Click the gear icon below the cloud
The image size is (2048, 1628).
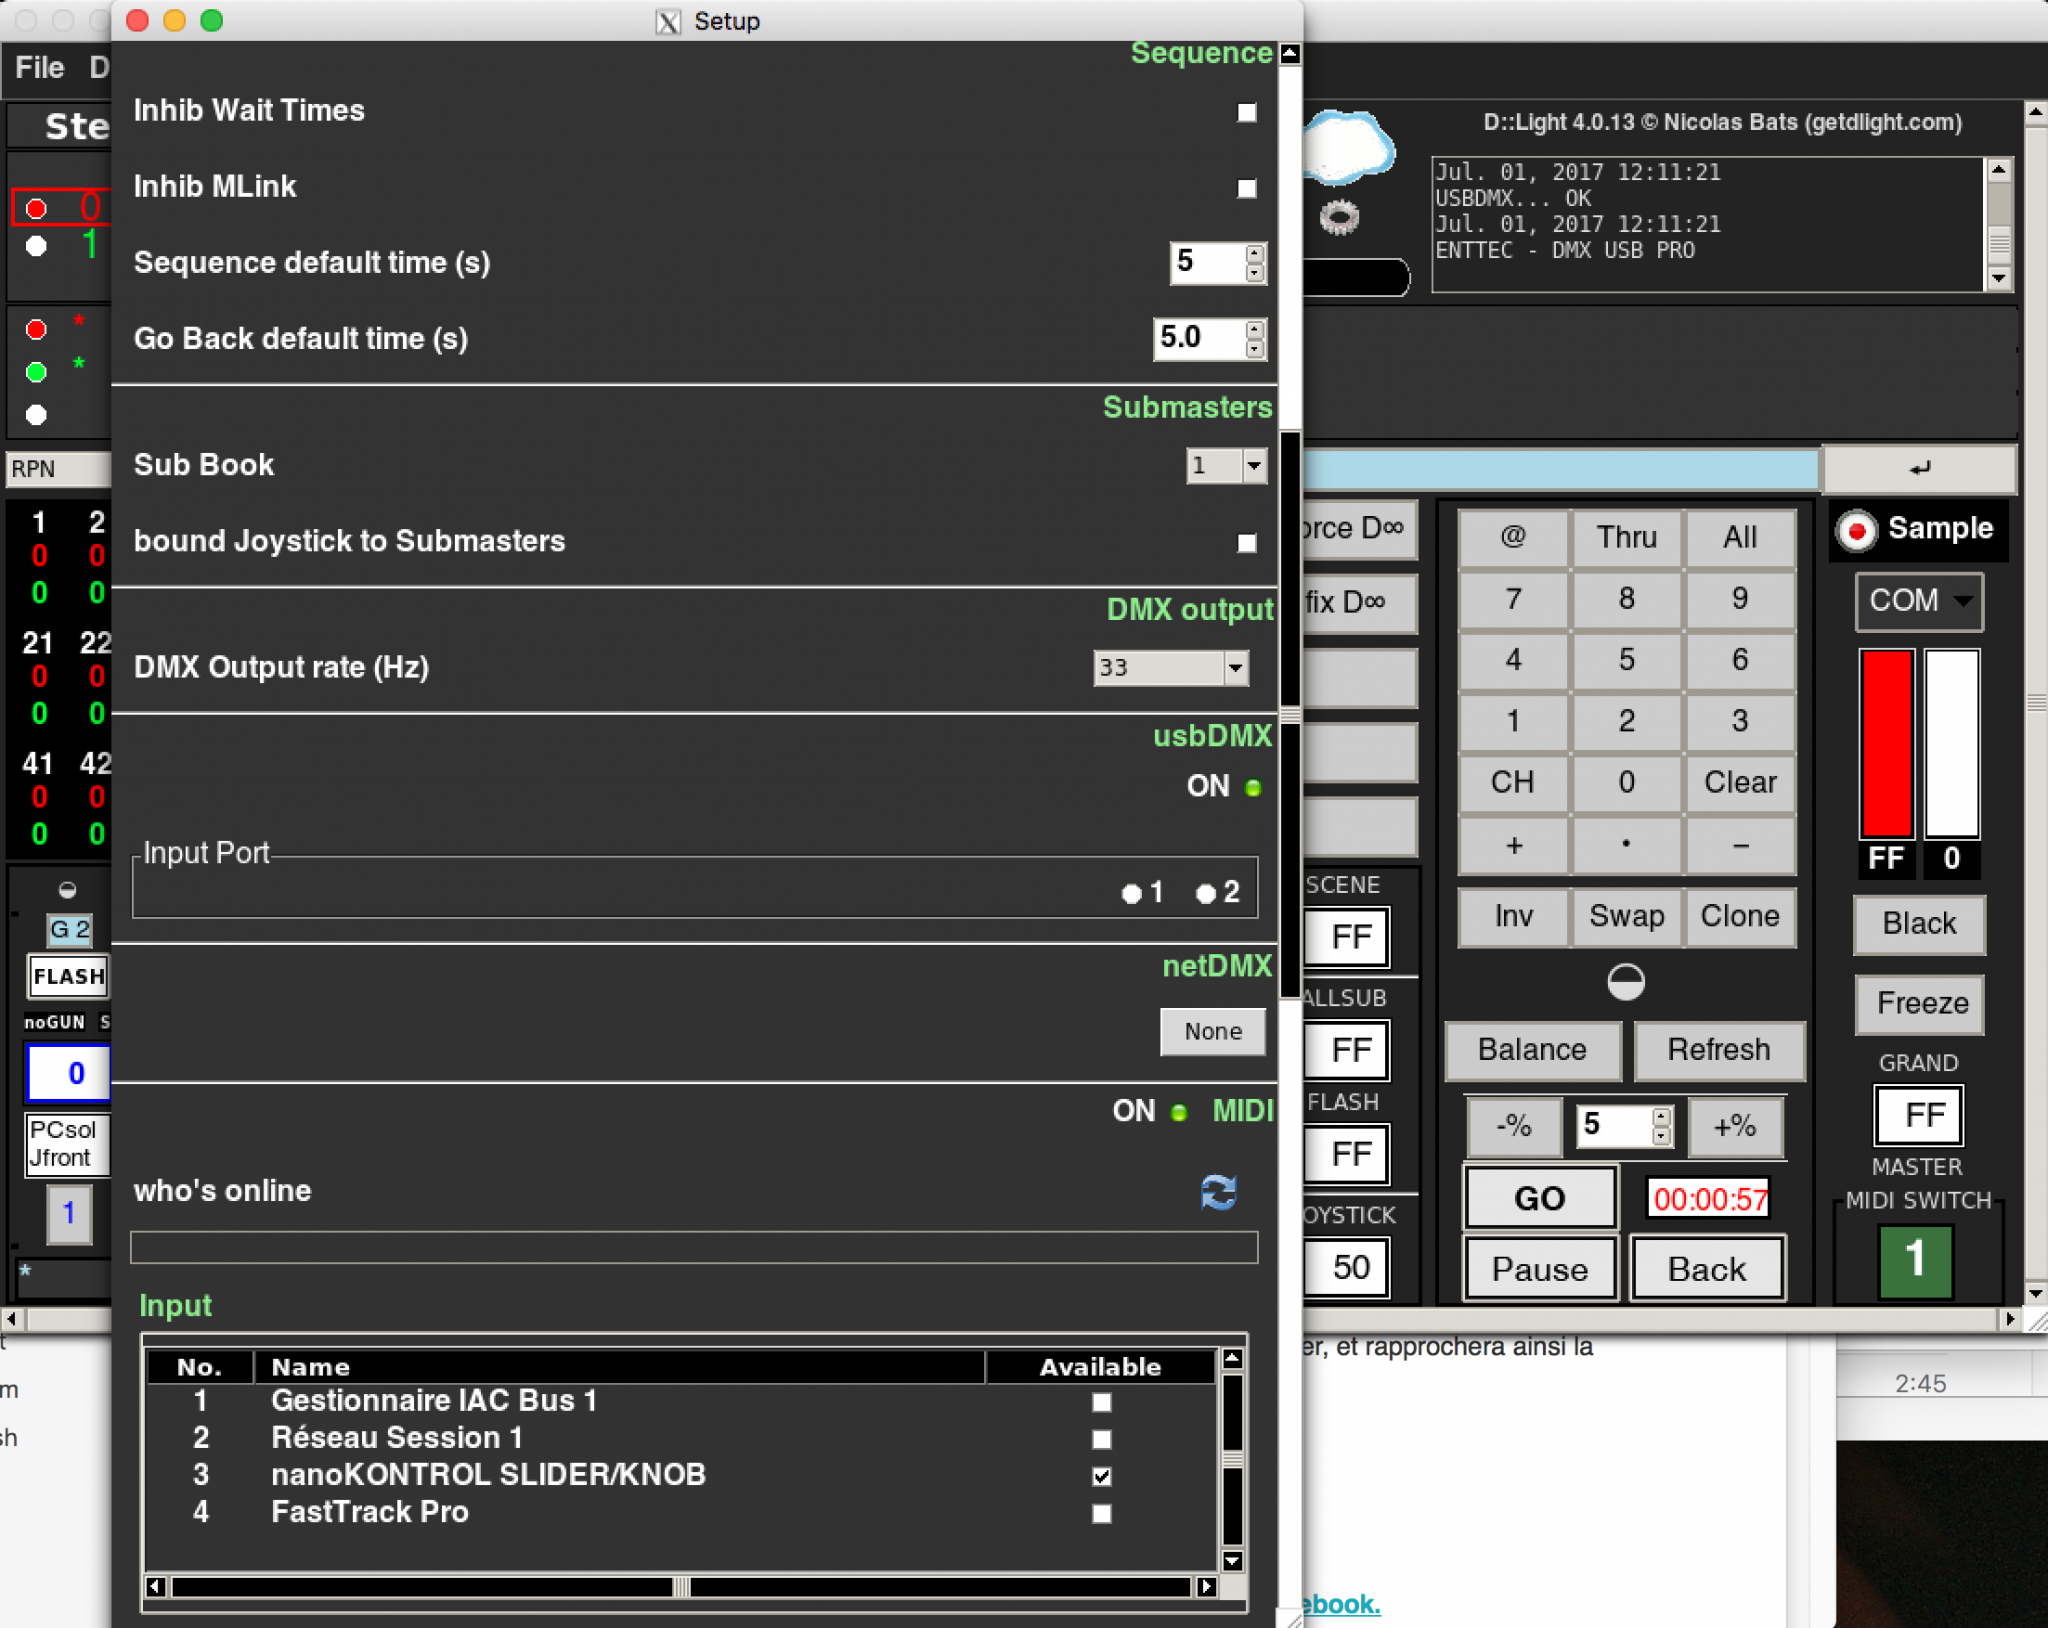click(1339, 217)
